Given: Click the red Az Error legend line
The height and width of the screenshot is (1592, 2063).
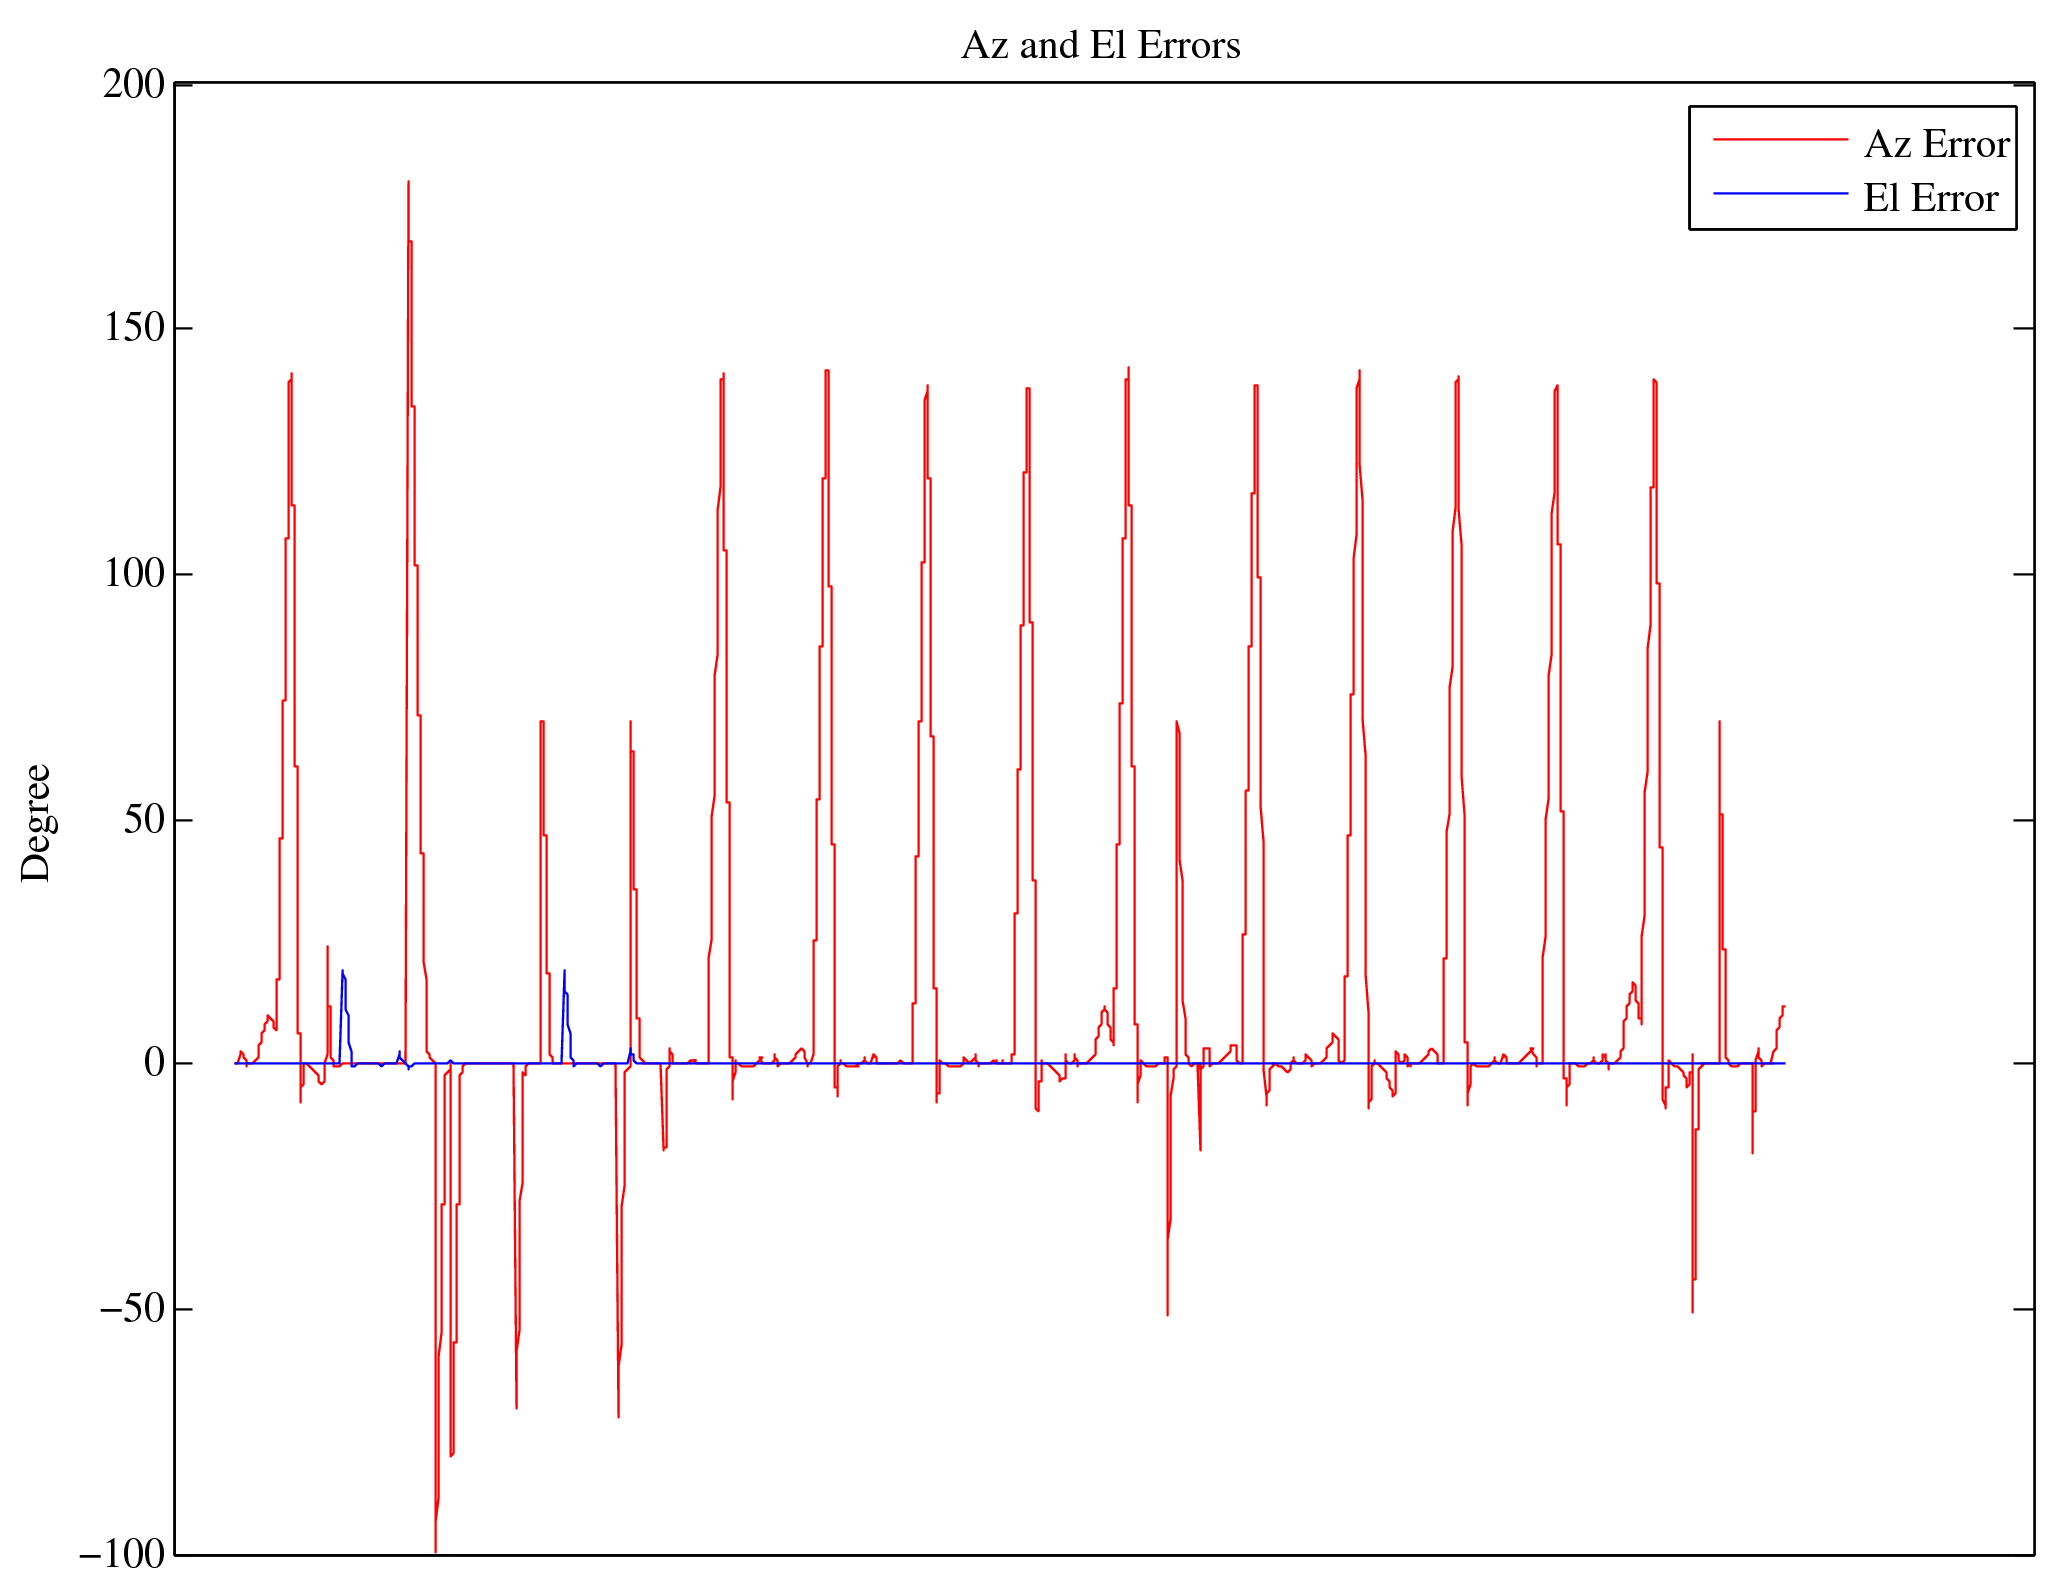Looking at the screenshot, I should (1780, 140).
